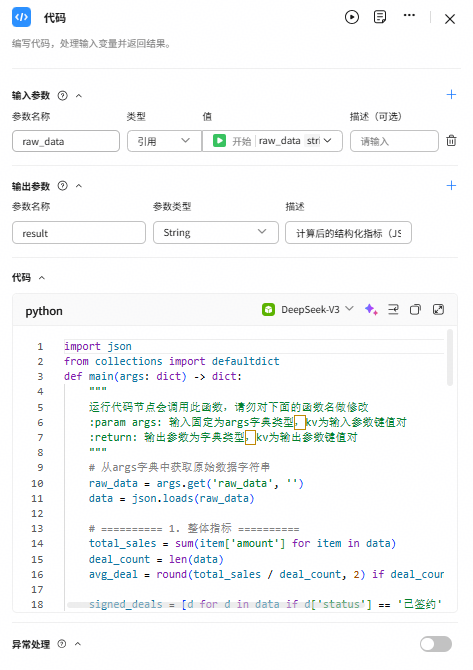Run the code node with play icon

pyautogui.click(x=352, y=18)
